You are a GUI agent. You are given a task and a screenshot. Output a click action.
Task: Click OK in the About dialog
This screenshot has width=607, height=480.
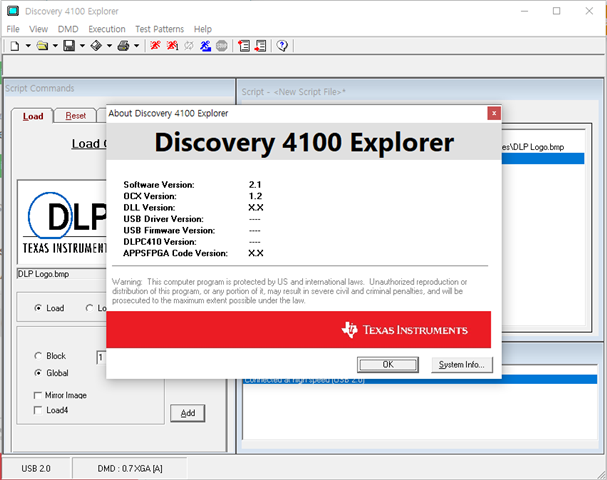coord(388,365)
